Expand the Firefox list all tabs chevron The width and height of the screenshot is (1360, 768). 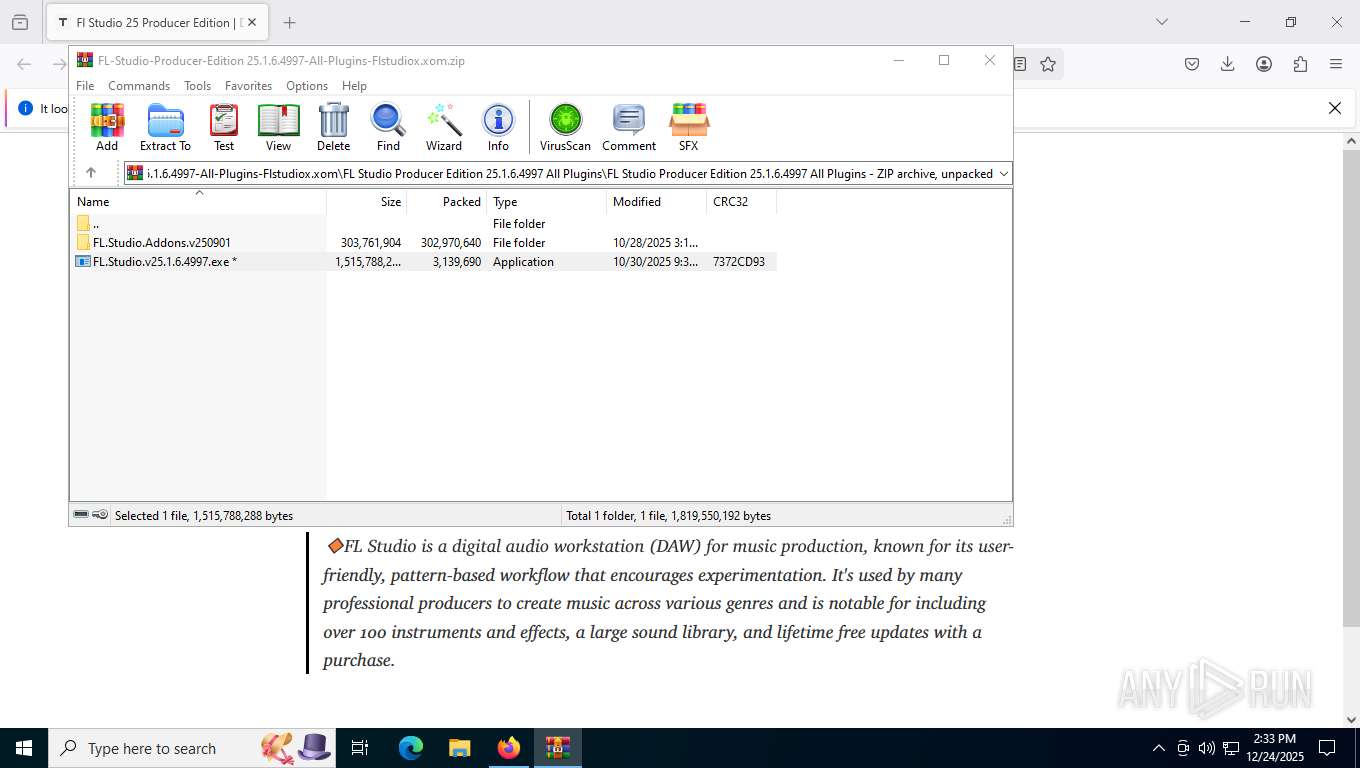pyautogui.click(x=1162, y=22)
